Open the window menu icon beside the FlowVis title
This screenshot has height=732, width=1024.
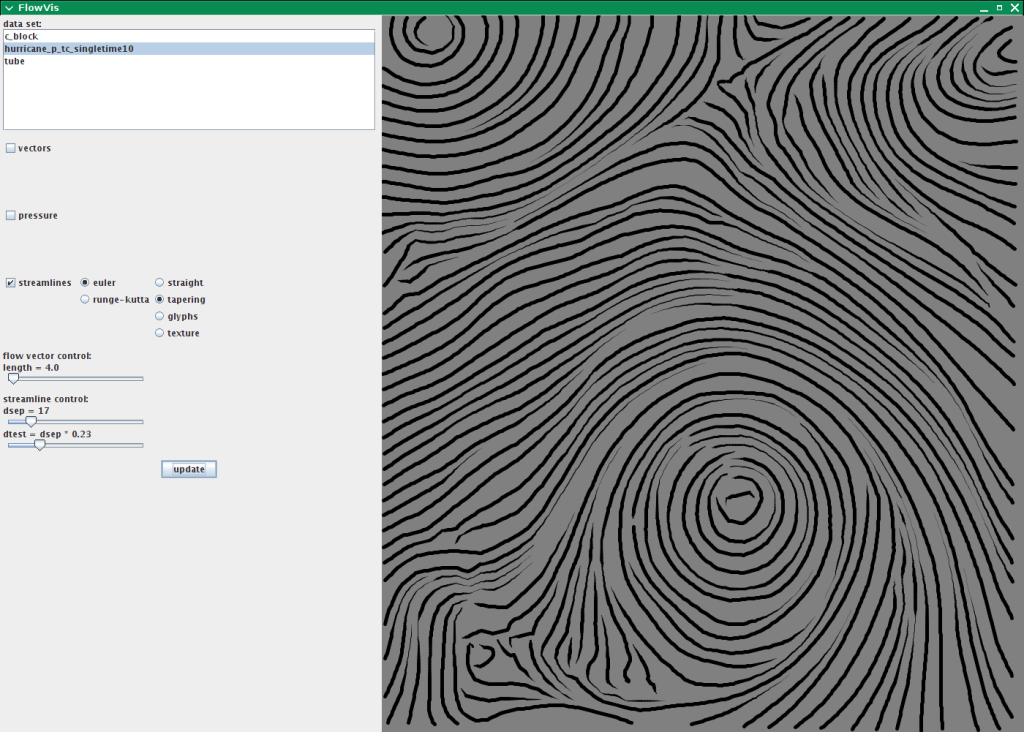point(8,7)
